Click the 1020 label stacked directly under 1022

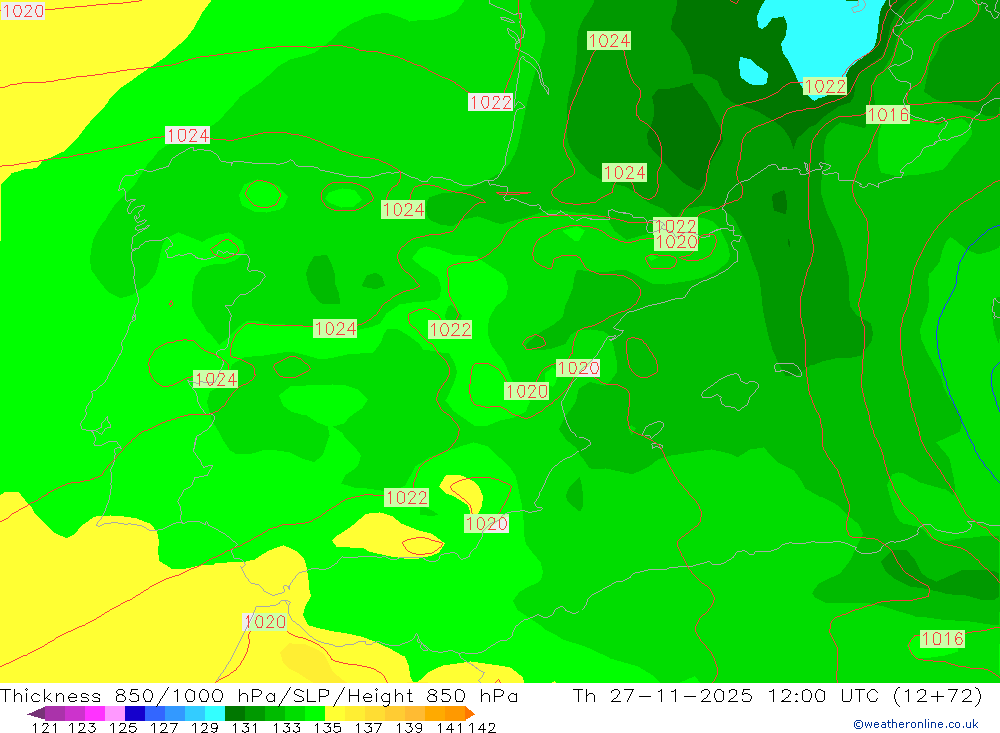[x=677, y=242]
